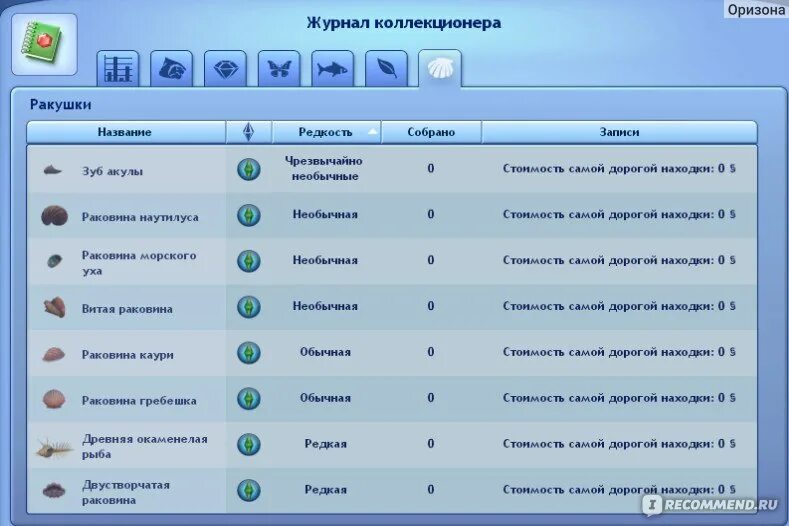The width and height of the screenshot is (789, 526).
Task: Sort by Редкость column header
Action: click(x=327, y=132)
